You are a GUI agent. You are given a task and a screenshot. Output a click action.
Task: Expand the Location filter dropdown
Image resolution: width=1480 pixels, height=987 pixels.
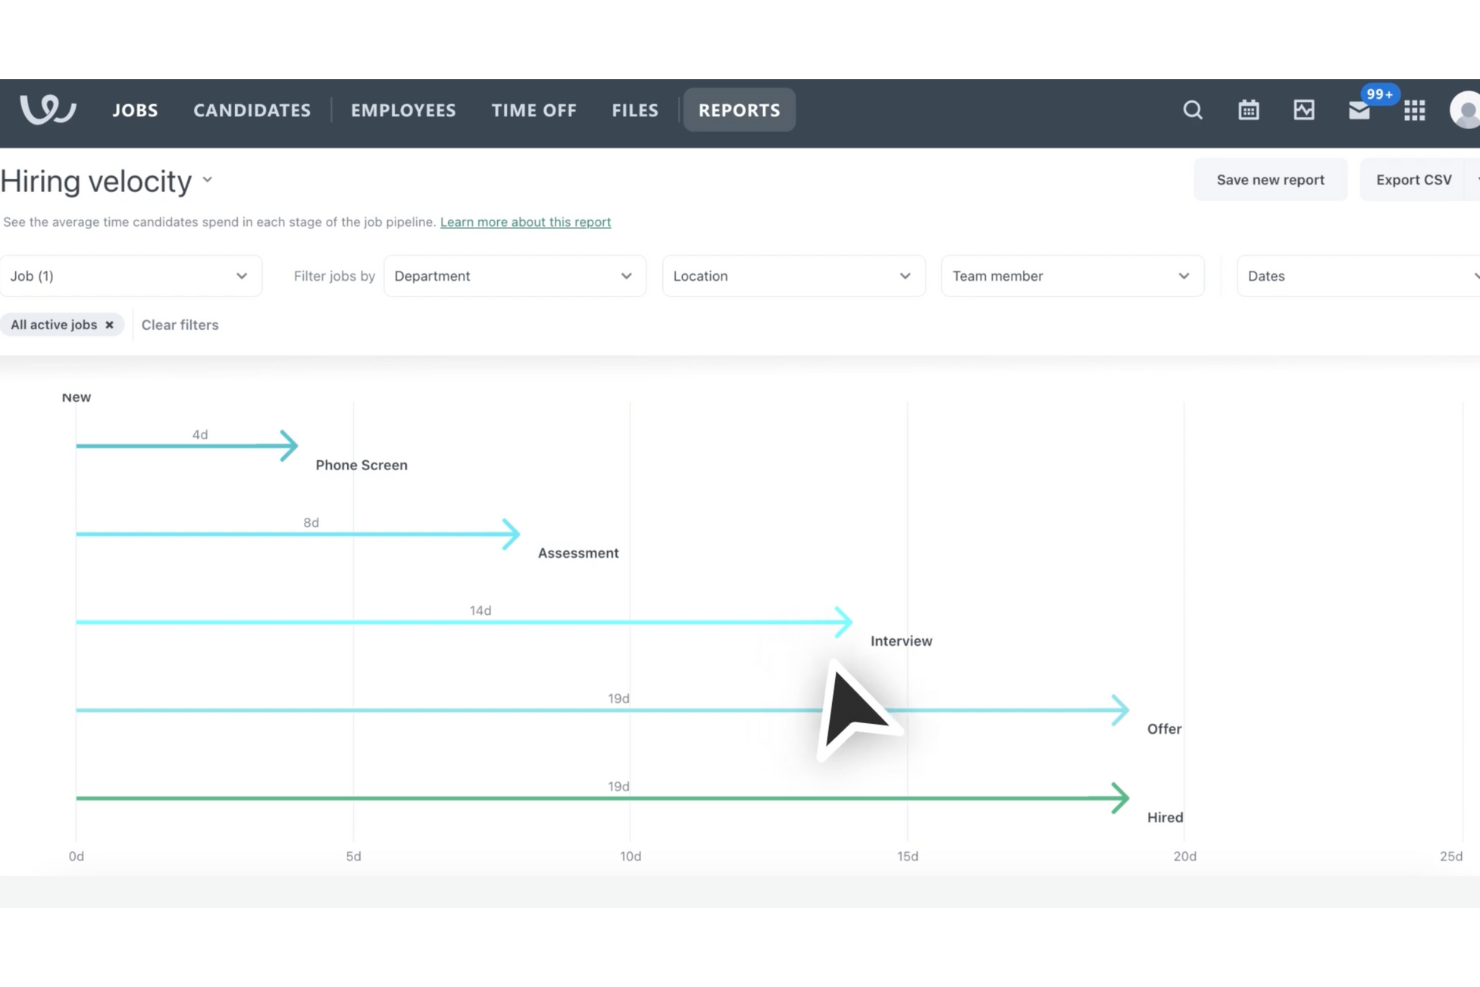792,276
